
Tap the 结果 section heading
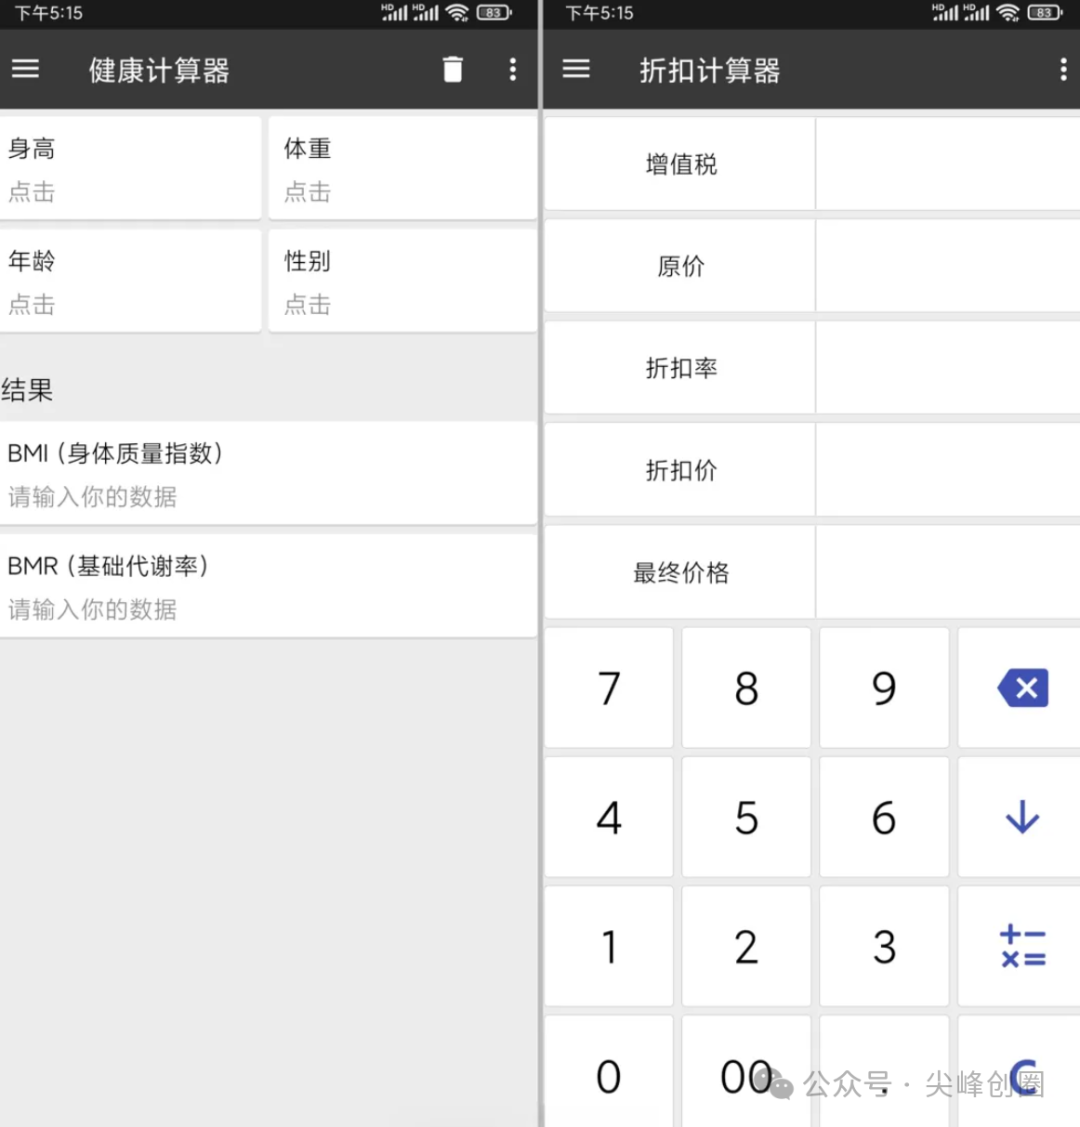tap(27, 390)
